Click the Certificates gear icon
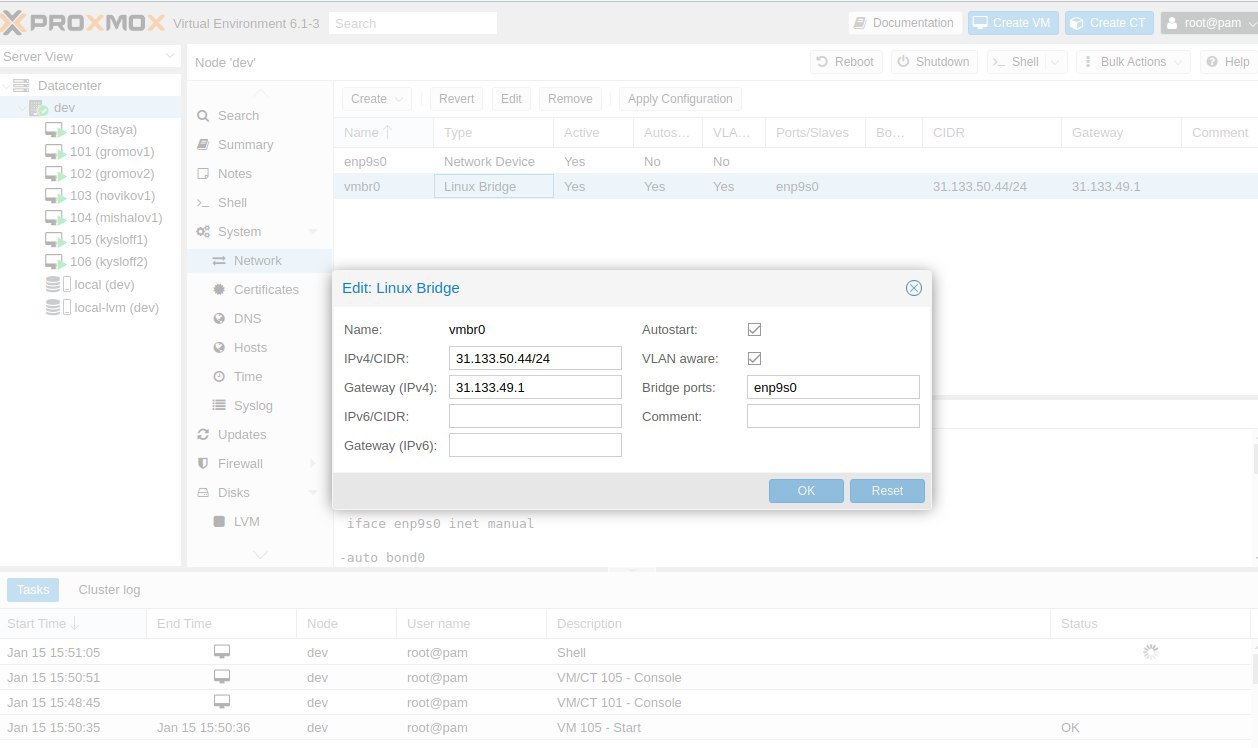Image resolution: width=1258 pixels, height=748 pixels. click(x=219, y=290)
